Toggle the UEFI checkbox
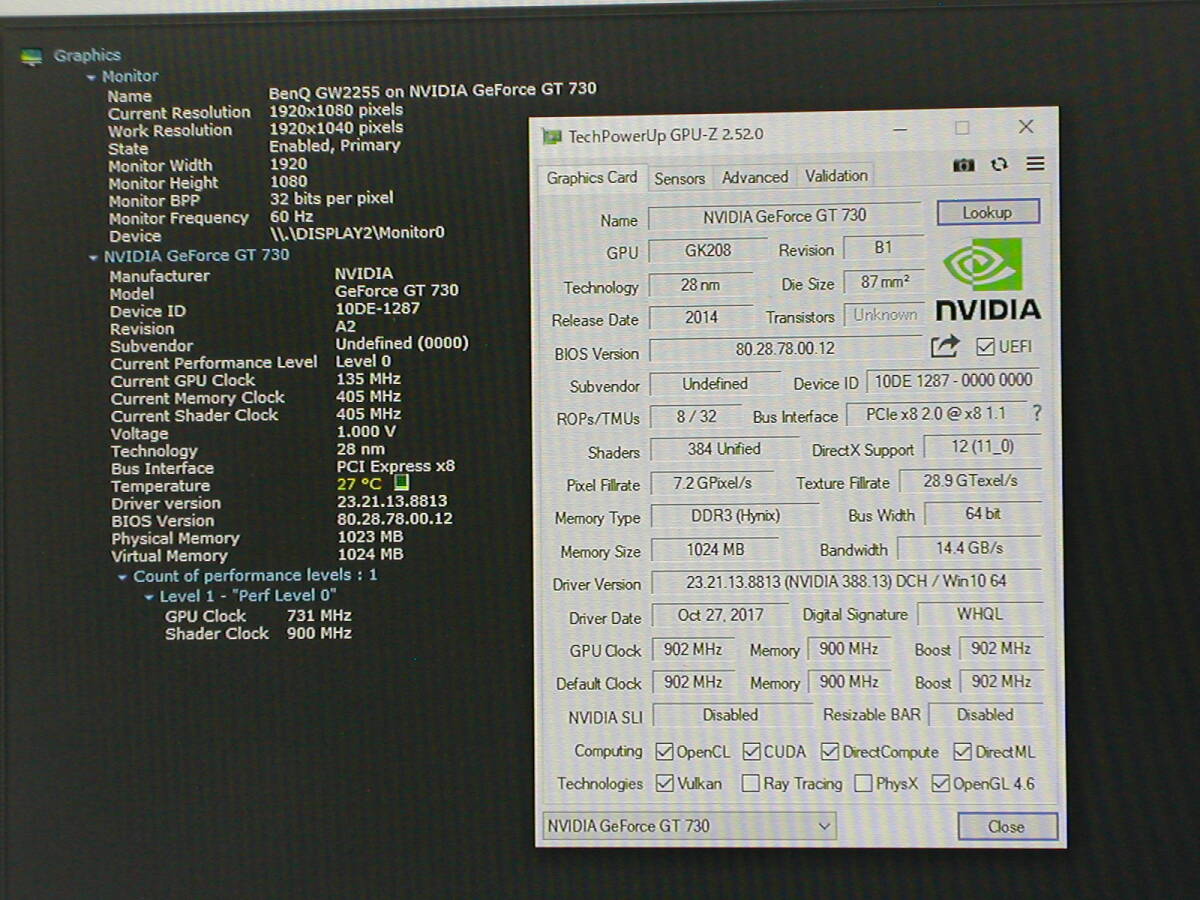The width and height of the screenshot is (1200, 900). (x=985, y=347)
